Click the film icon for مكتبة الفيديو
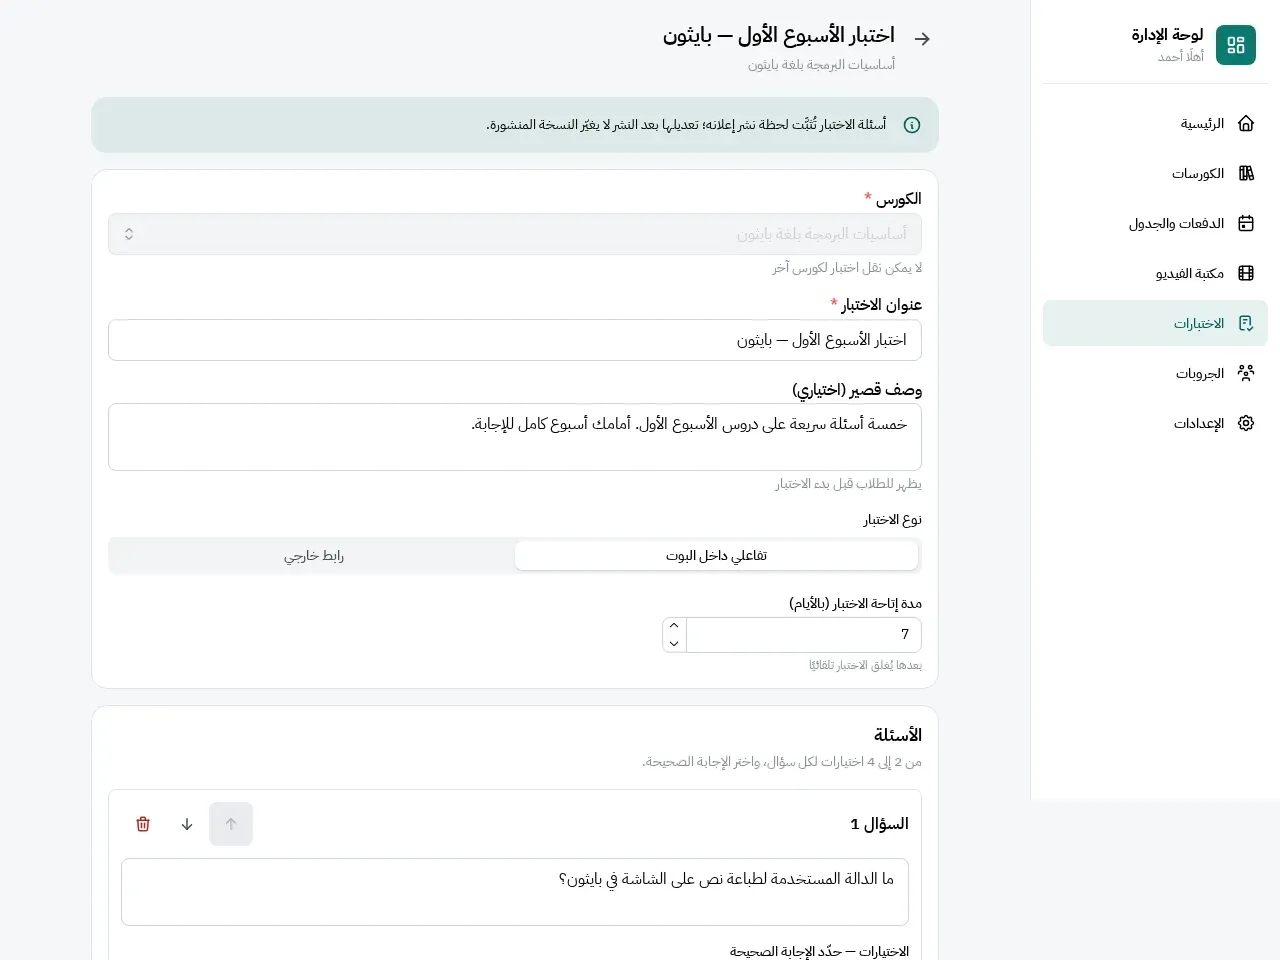This screenshot has width=1280, height=960. pos(1246,273)
